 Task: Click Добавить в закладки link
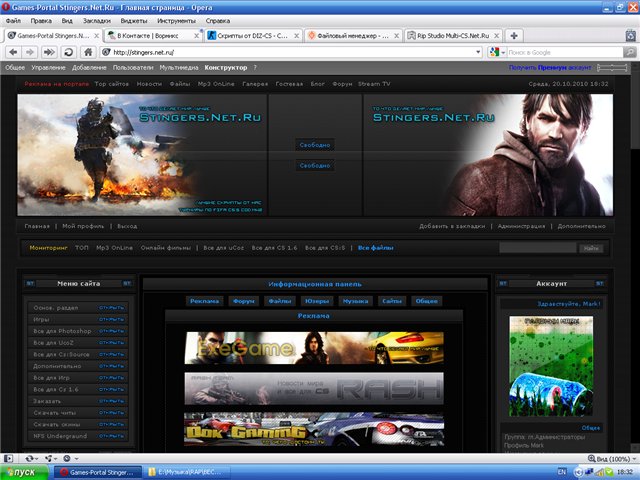[x=452, y=226]
